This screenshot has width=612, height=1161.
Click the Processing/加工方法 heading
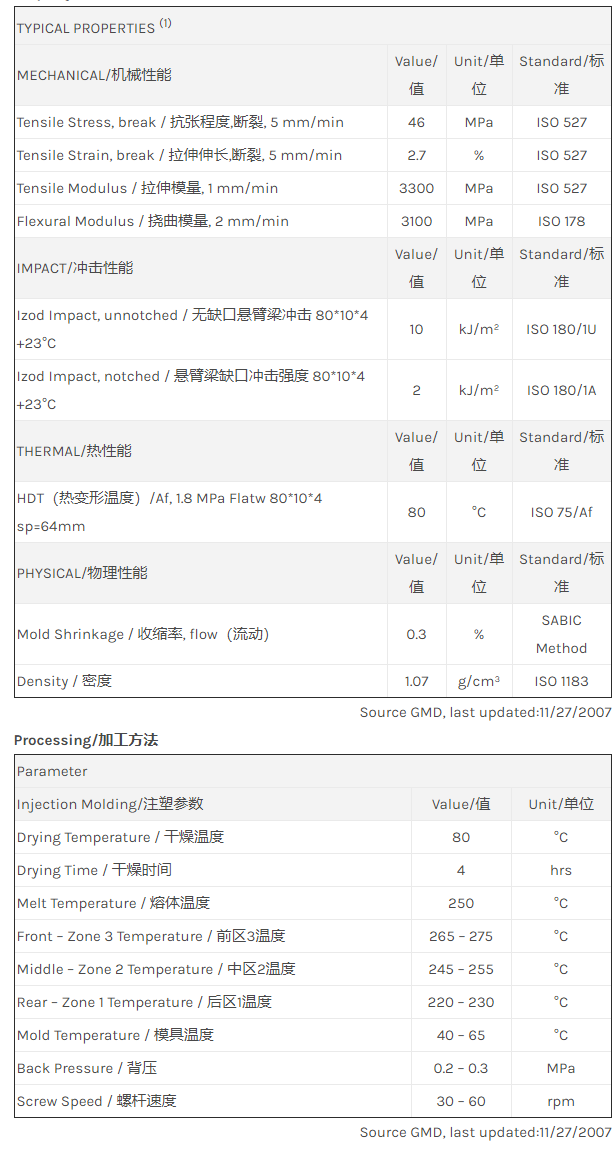tap(86, 741)
